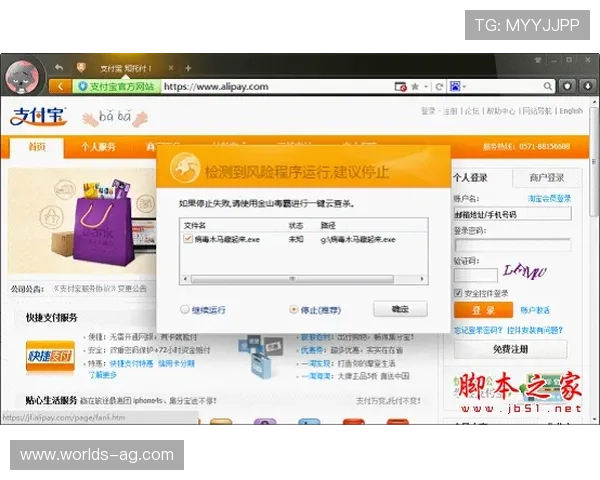The width and height of the screenshot is (600, 480).
Task: Click the 优惠券 link
Action: 313,350
